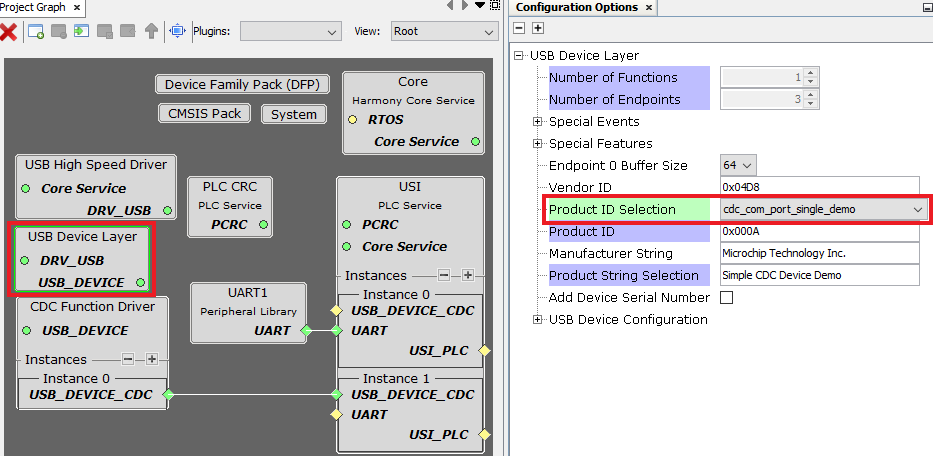The image size is (933, 456).
Task: Click the CMSIS Pack block
Action: pos(204,113)
